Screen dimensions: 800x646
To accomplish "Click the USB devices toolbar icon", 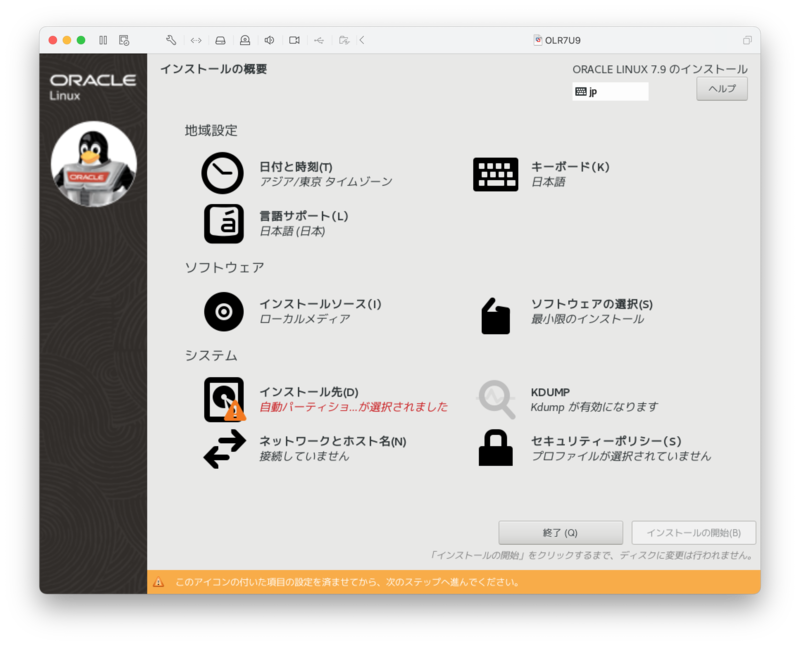I will (319, 40).
